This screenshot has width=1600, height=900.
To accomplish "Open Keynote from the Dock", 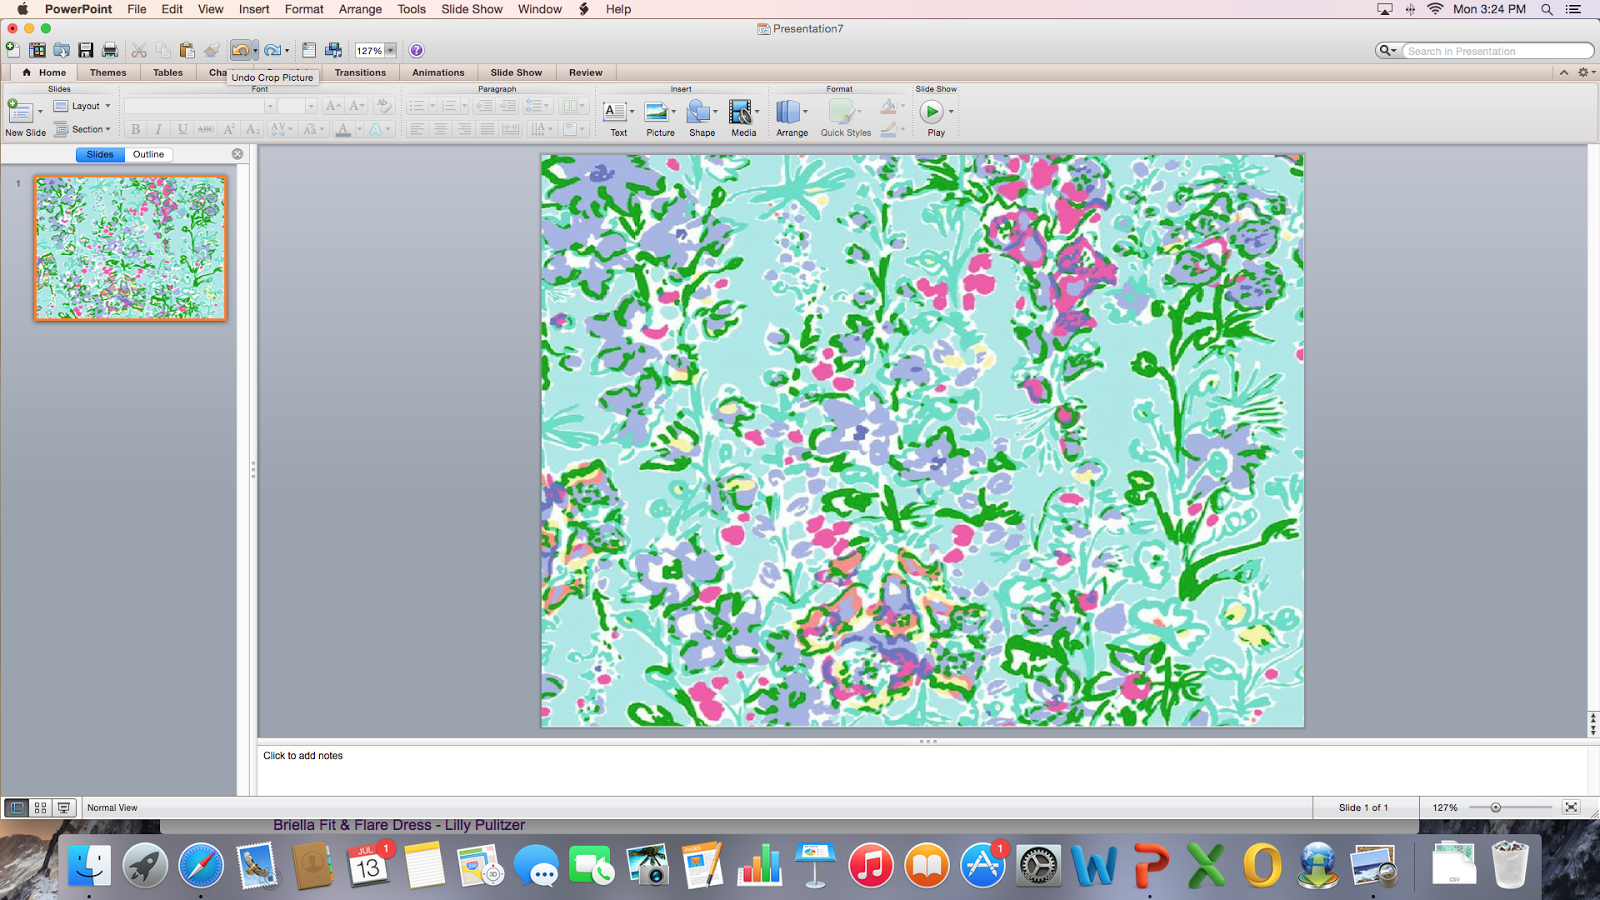I will (815, 865).
